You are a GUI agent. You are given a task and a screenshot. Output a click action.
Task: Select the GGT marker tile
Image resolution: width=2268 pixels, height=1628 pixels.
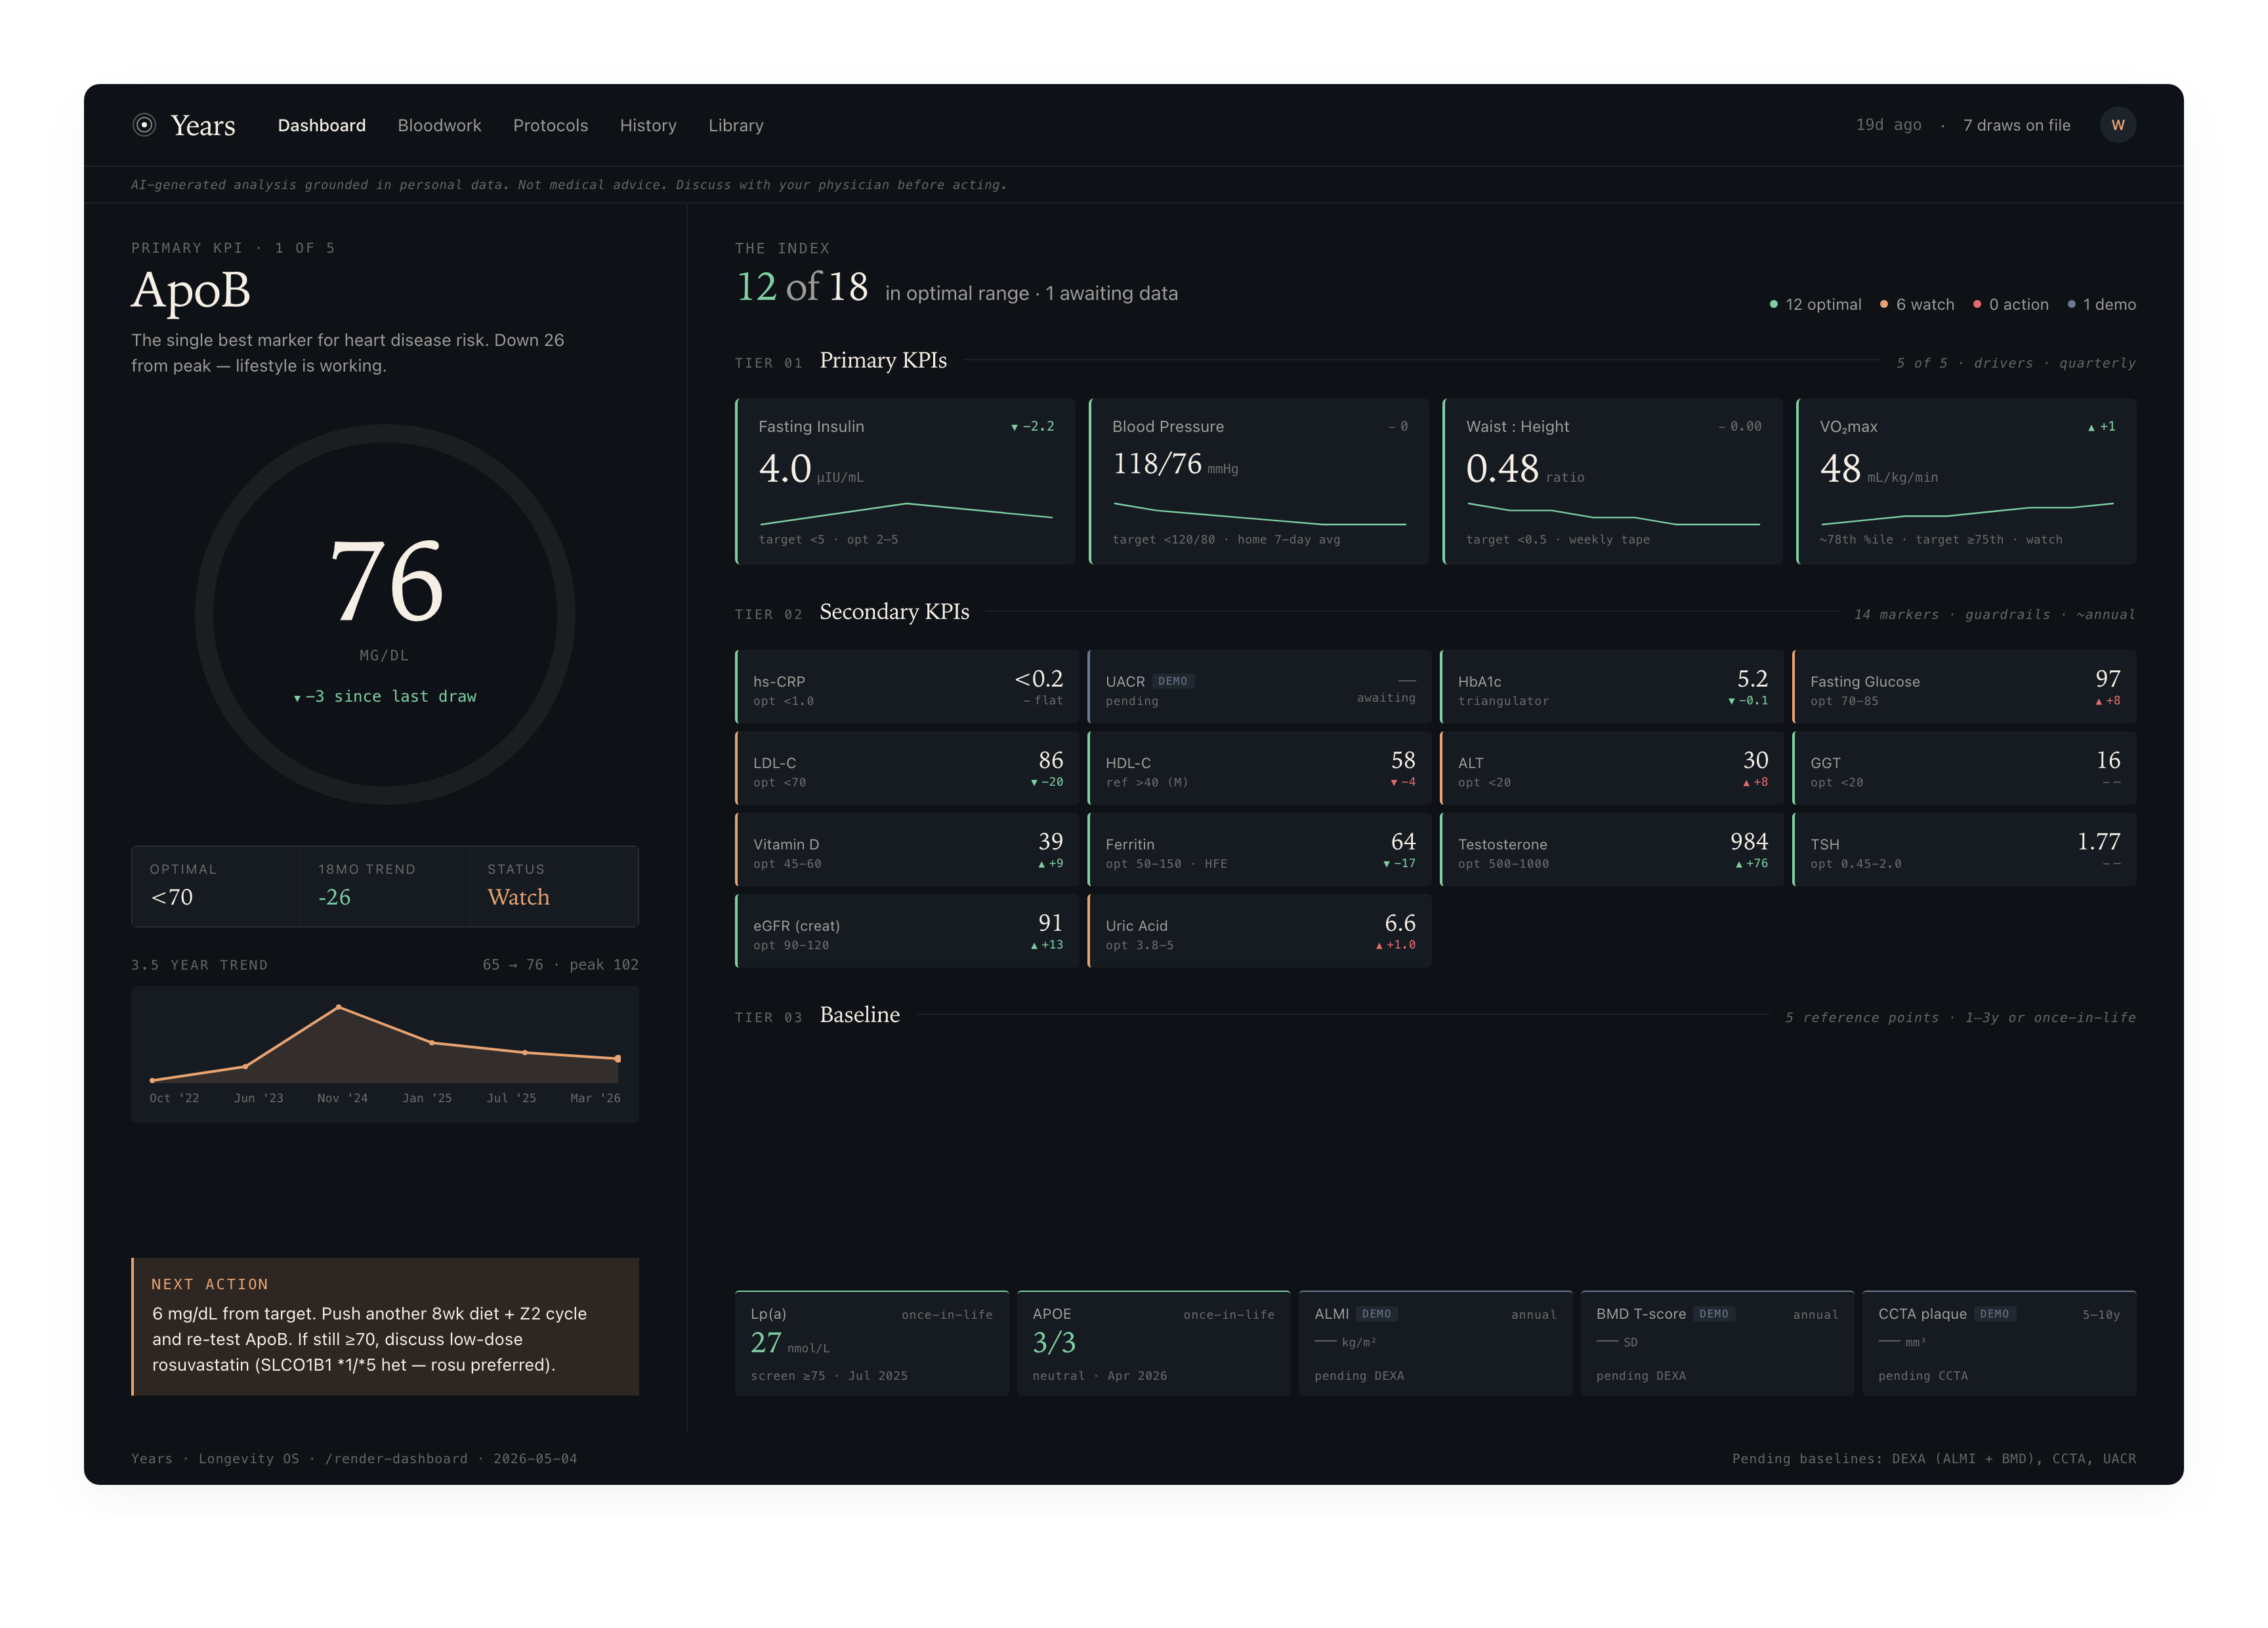(x=1964, y=768)
